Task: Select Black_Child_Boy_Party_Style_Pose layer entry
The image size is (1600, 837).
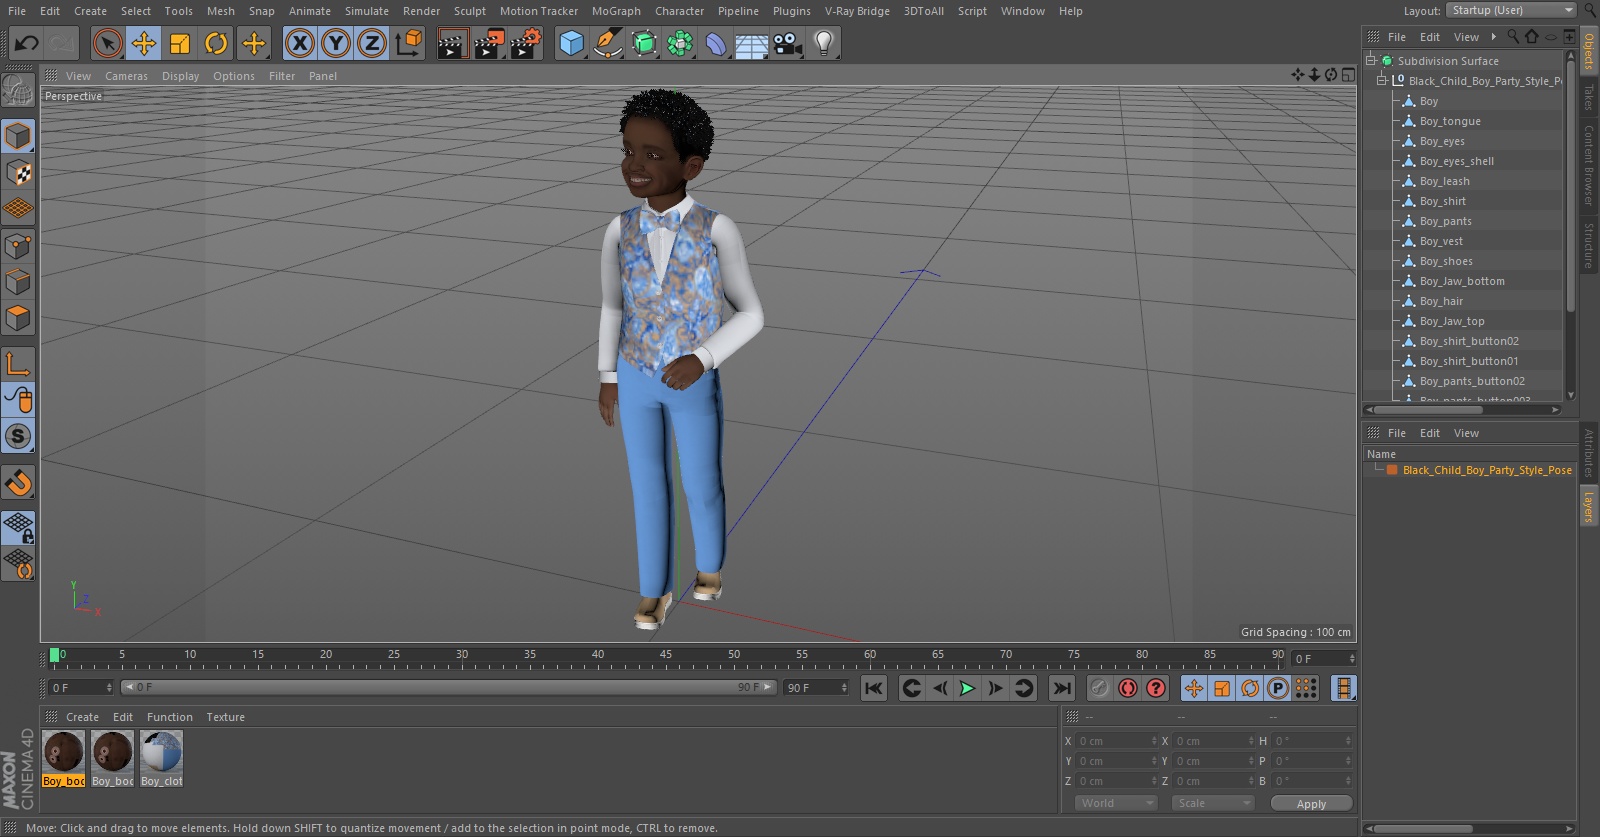Action: coord(1486,470)
